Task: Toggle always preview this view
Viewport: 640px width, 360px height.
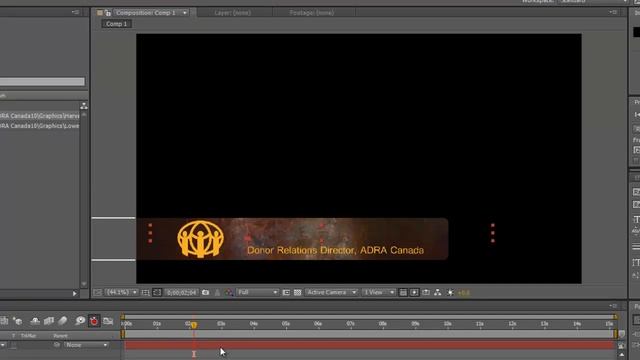Action: (x=97, y=293)
